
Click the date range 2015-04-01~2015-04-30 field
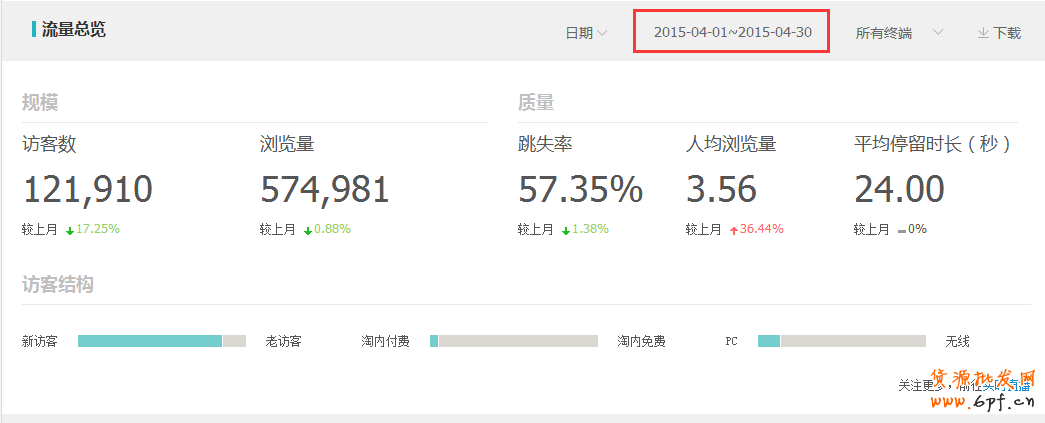(732, 32)
